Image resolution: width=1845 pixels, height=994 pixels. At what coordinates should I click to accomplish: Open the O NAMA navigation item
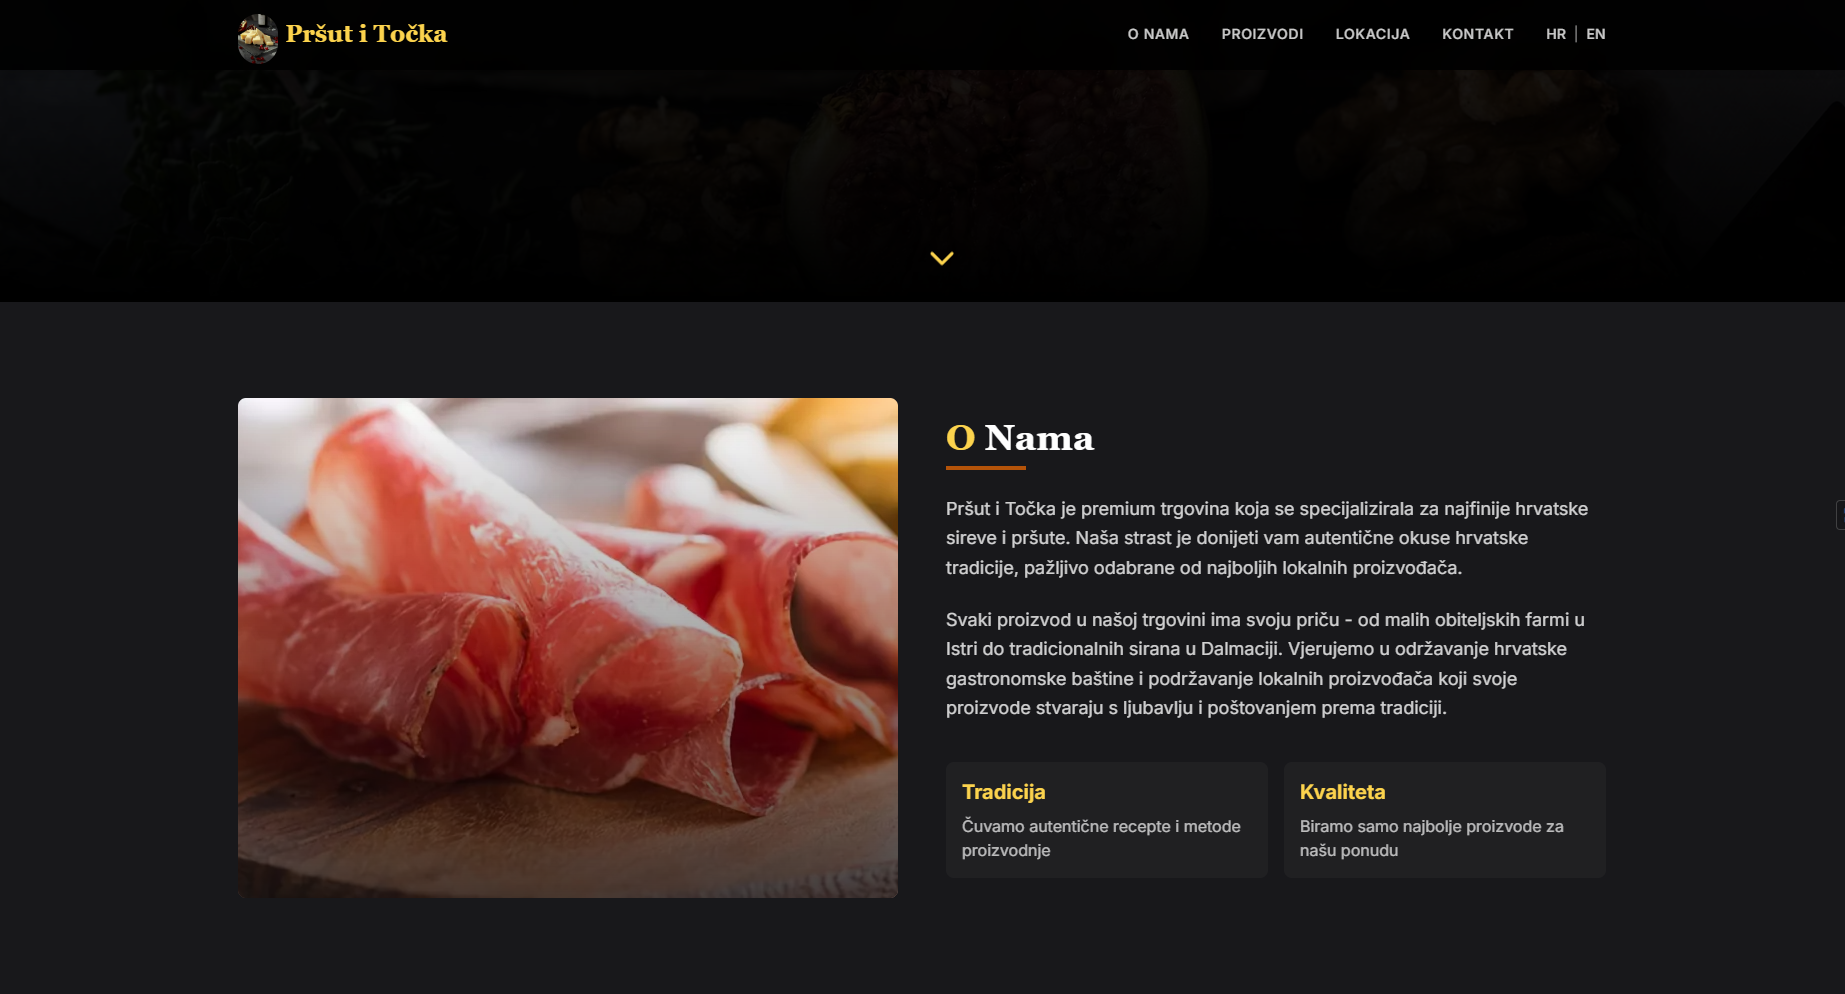point(1158,34)
